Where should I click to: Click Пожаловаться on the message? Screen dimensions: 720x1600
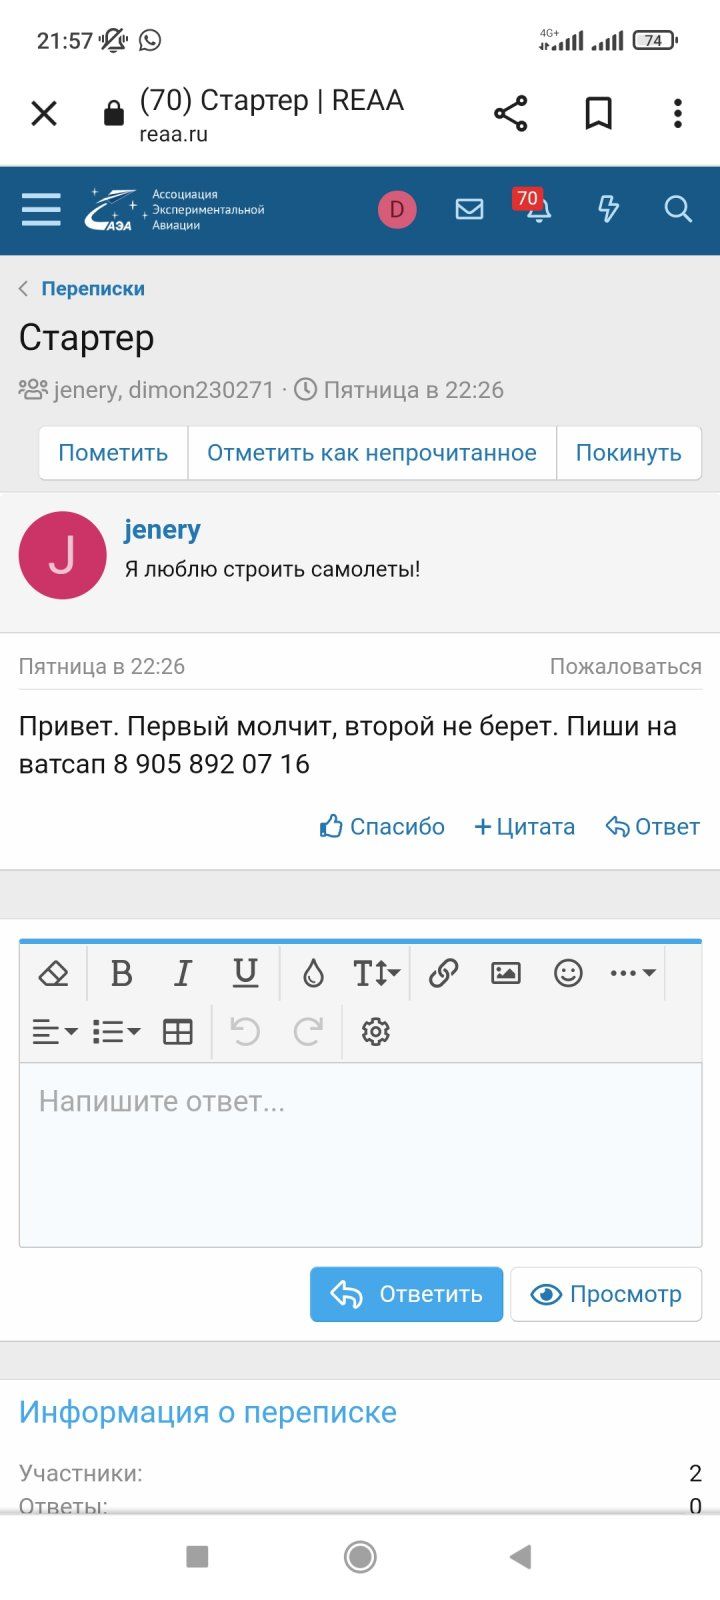coord(626,667)
